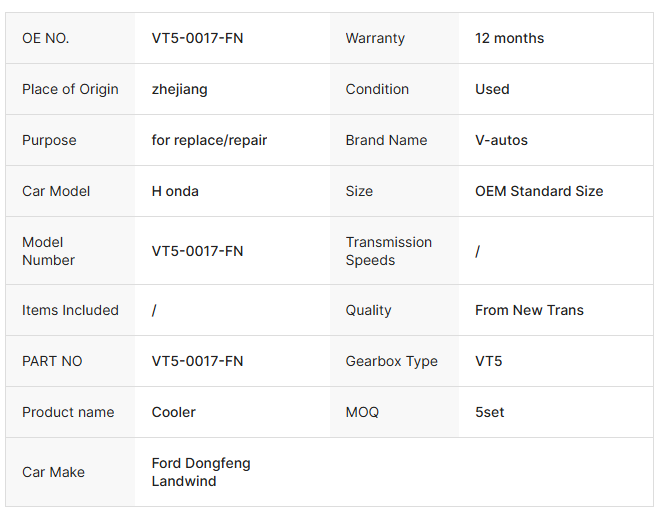Select the Ford Dongfeng Landwind car make text

[x=201, y=472]
